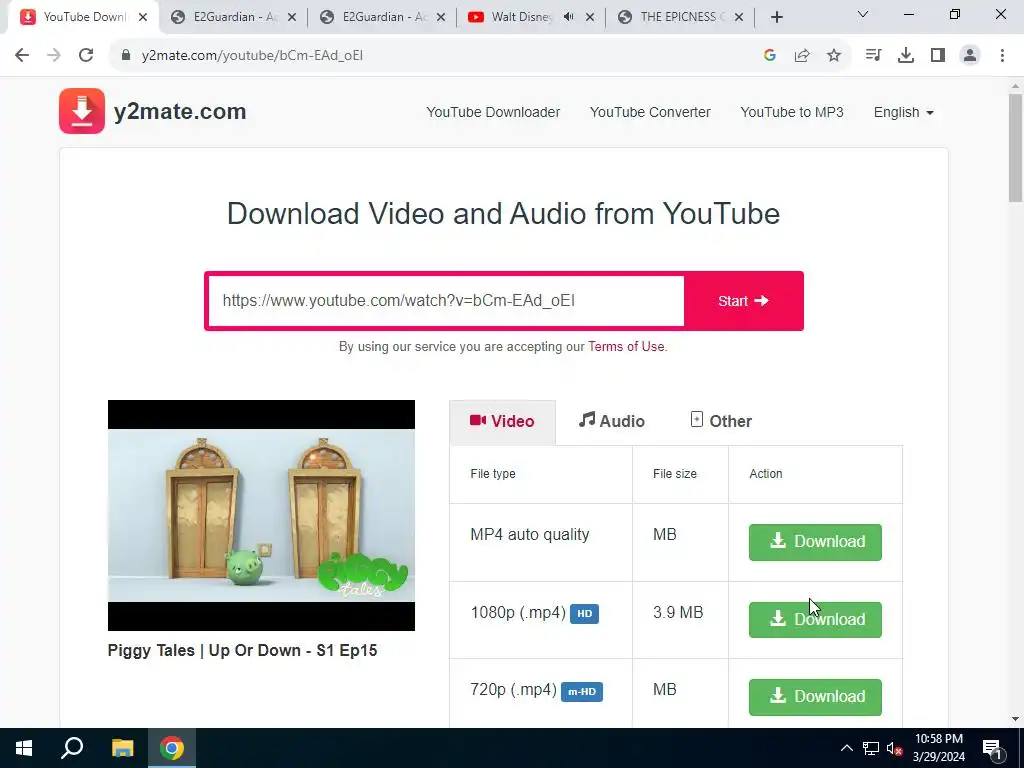This screenshot has width=1024, height=768.
Task: Bookmark this page with the star icon
Action: point(834,56)
